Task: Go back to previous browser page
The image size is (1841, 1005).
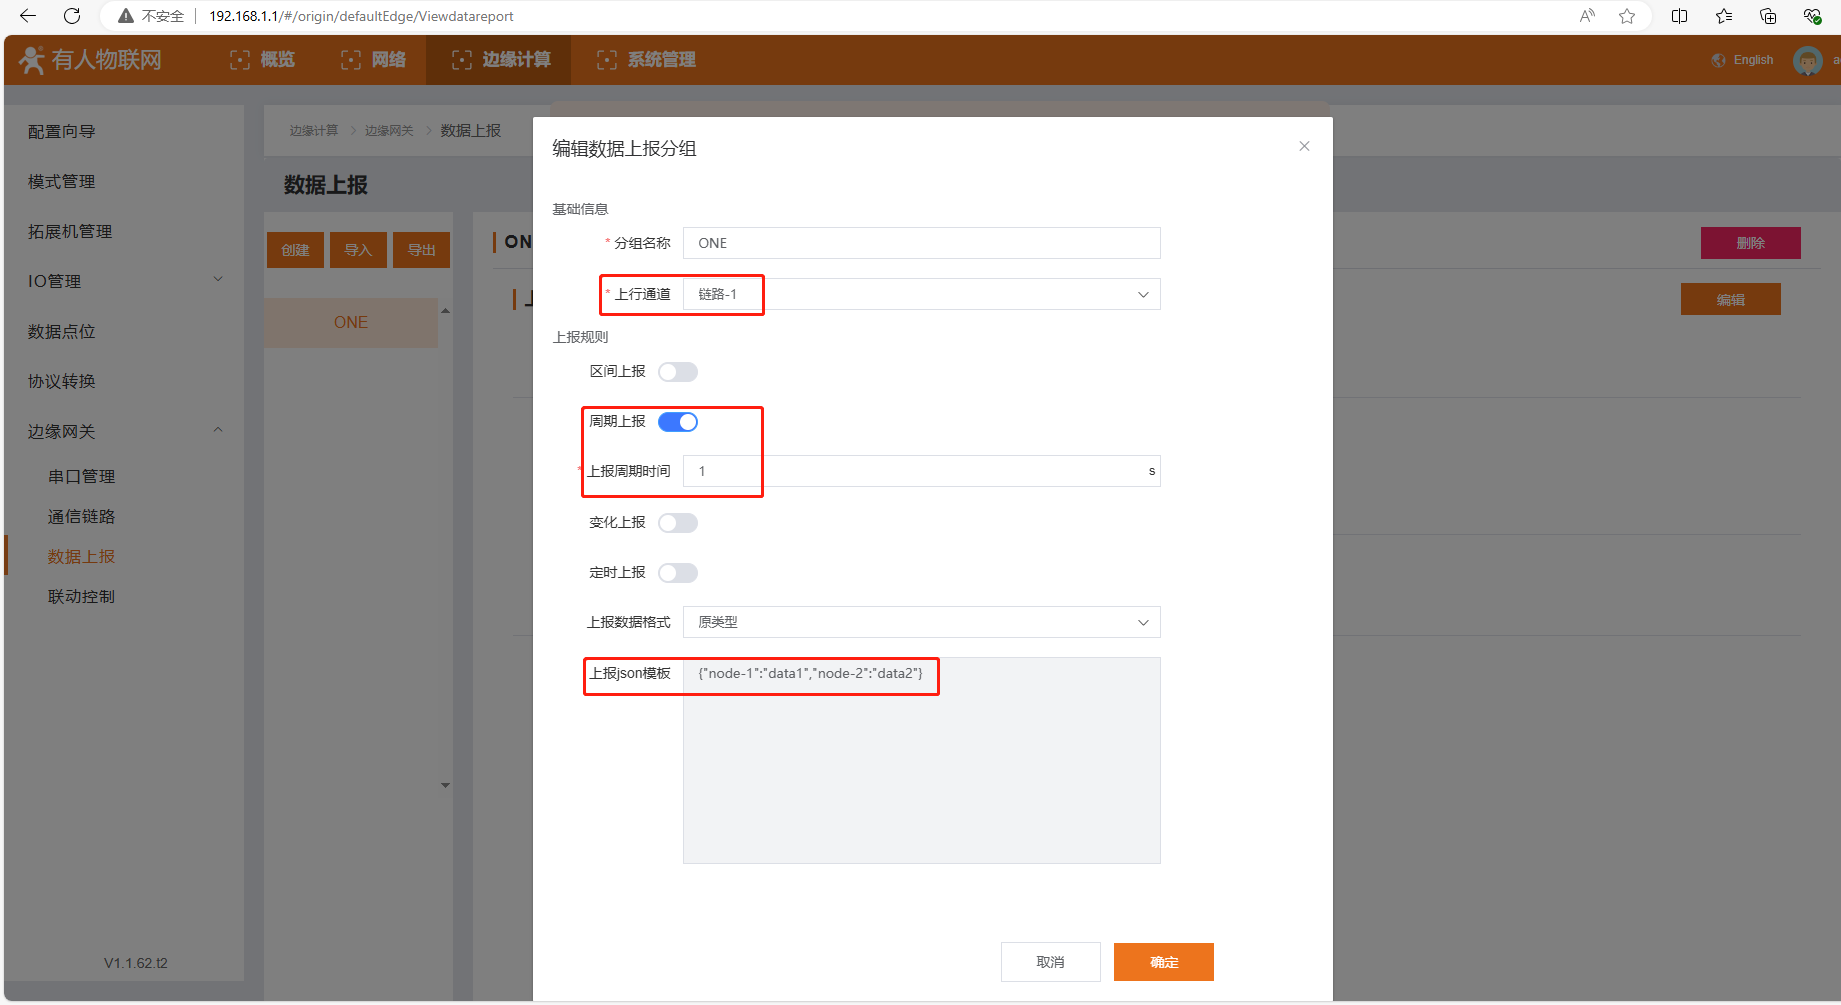Action: (x=28, y=16)
